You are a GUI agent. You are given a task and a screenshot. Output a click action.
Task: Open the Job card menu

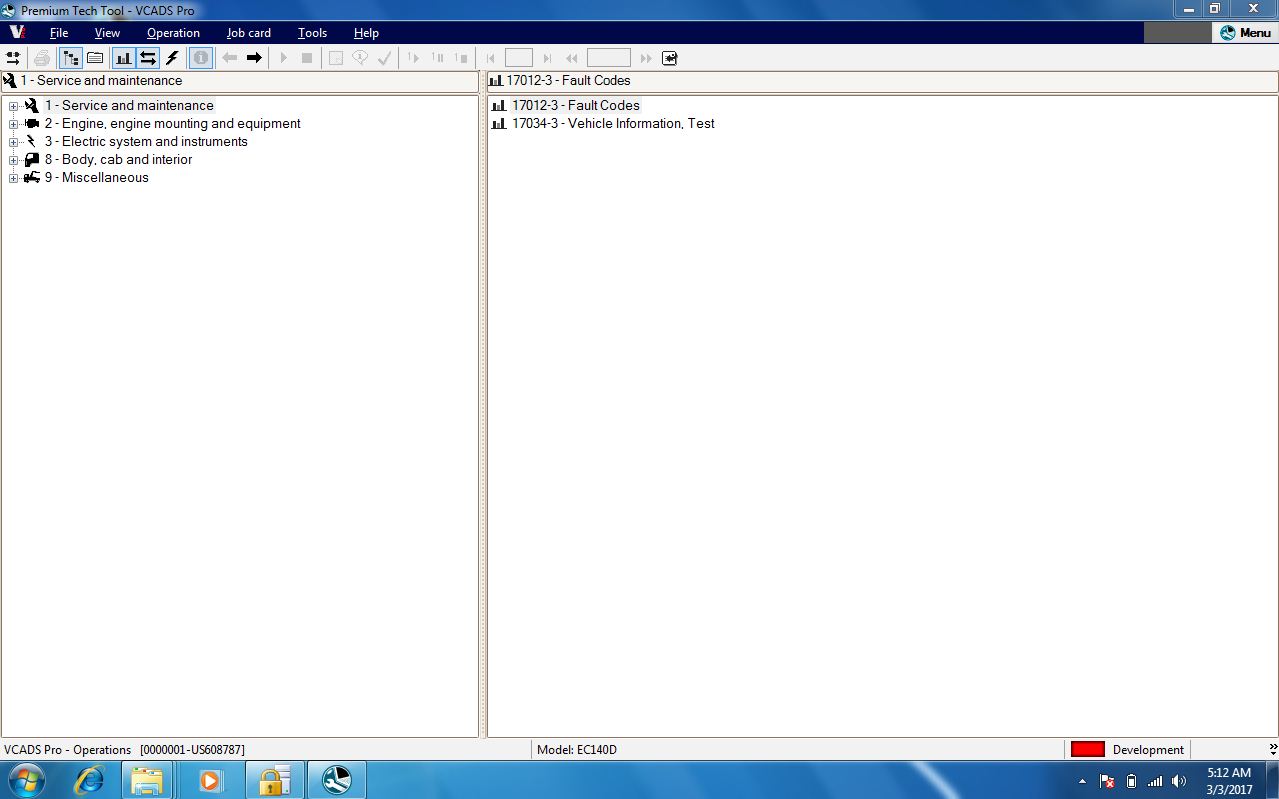[249, 33]
